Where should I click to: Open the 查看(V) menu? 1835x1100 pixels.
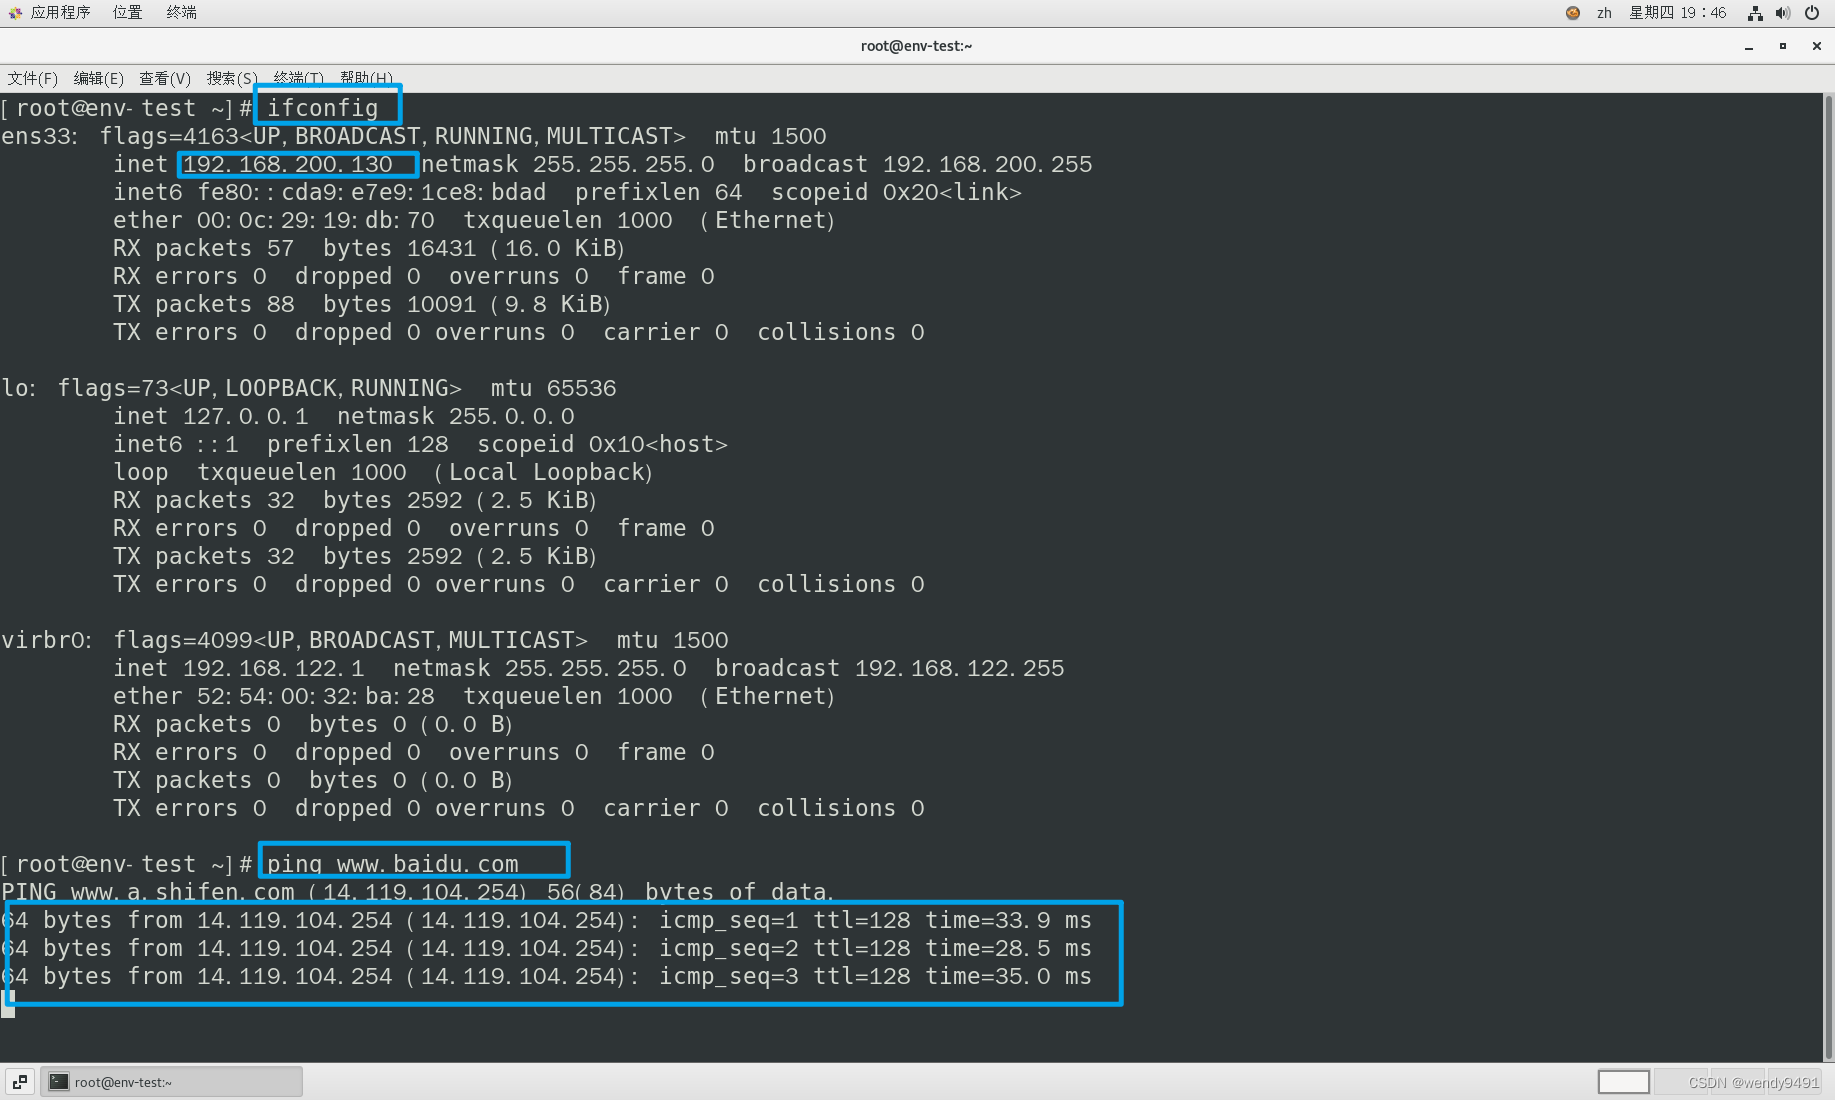click(164, 78)
